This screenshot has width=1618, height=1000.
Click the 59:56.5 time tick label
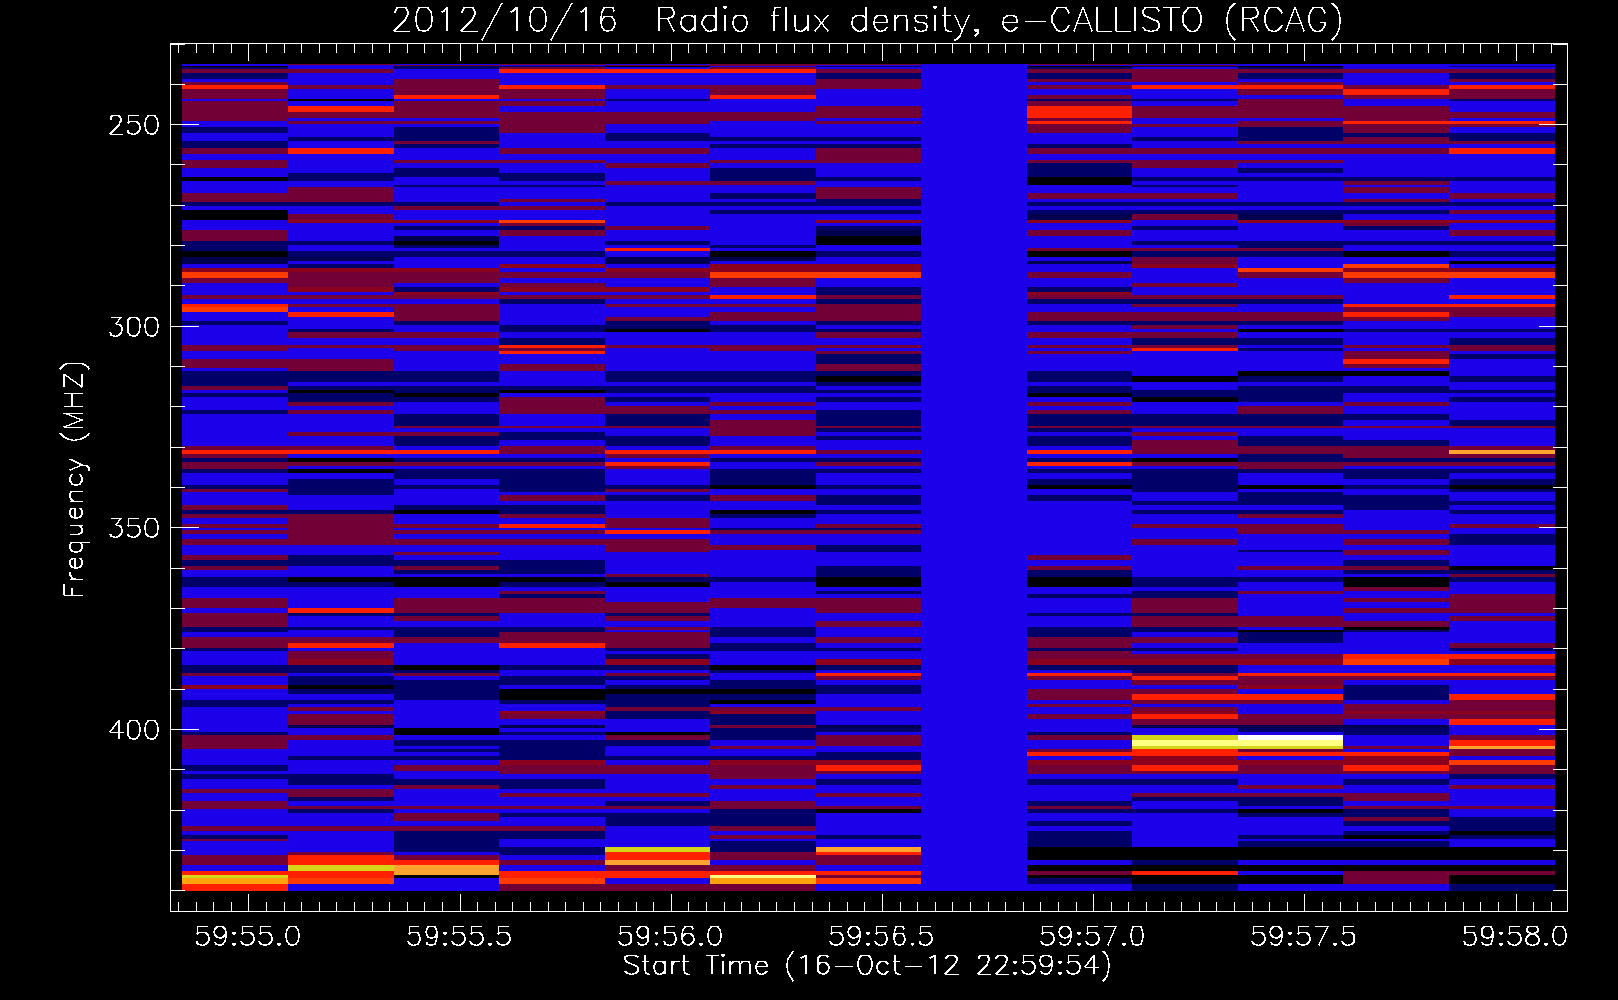(881, 936)
